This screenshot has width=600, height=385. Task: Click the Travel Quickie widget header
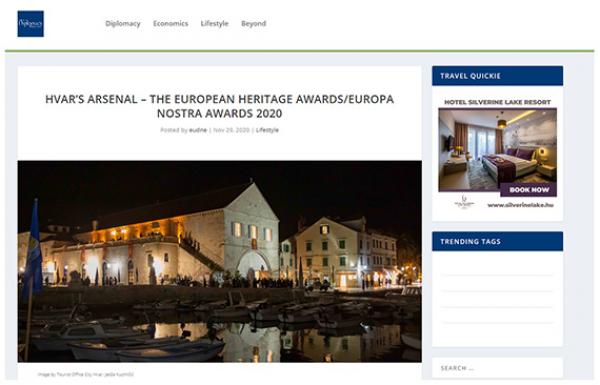497,76
